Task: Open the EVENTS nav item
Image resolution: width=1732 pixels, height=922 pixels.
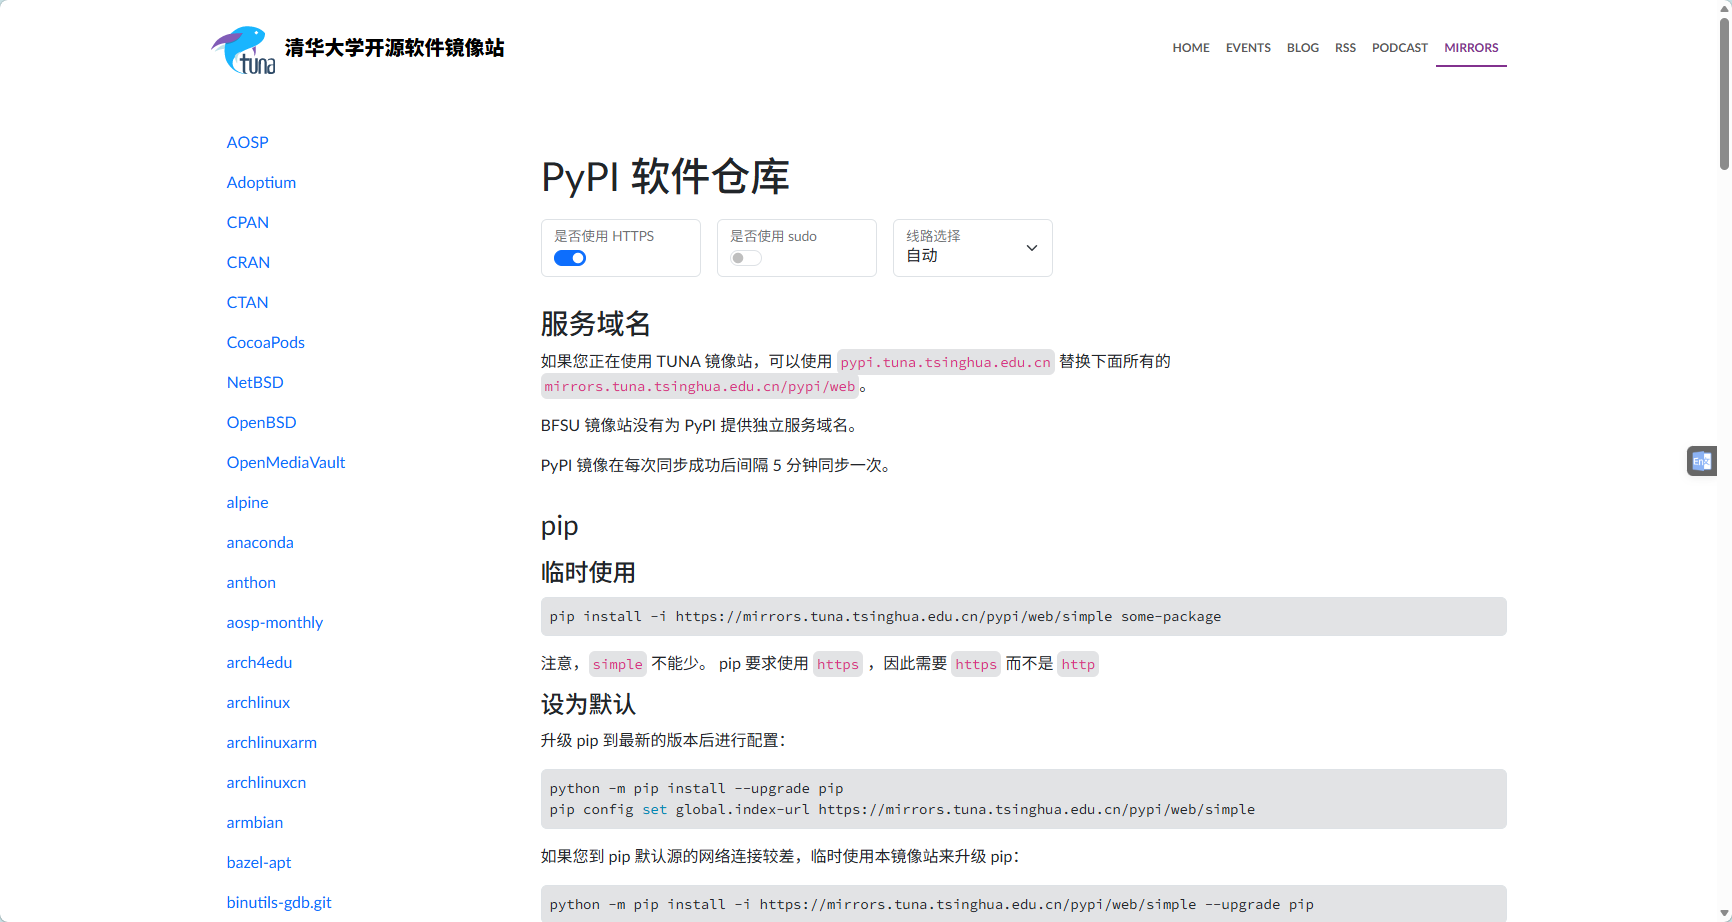Action: (1248, 48)
